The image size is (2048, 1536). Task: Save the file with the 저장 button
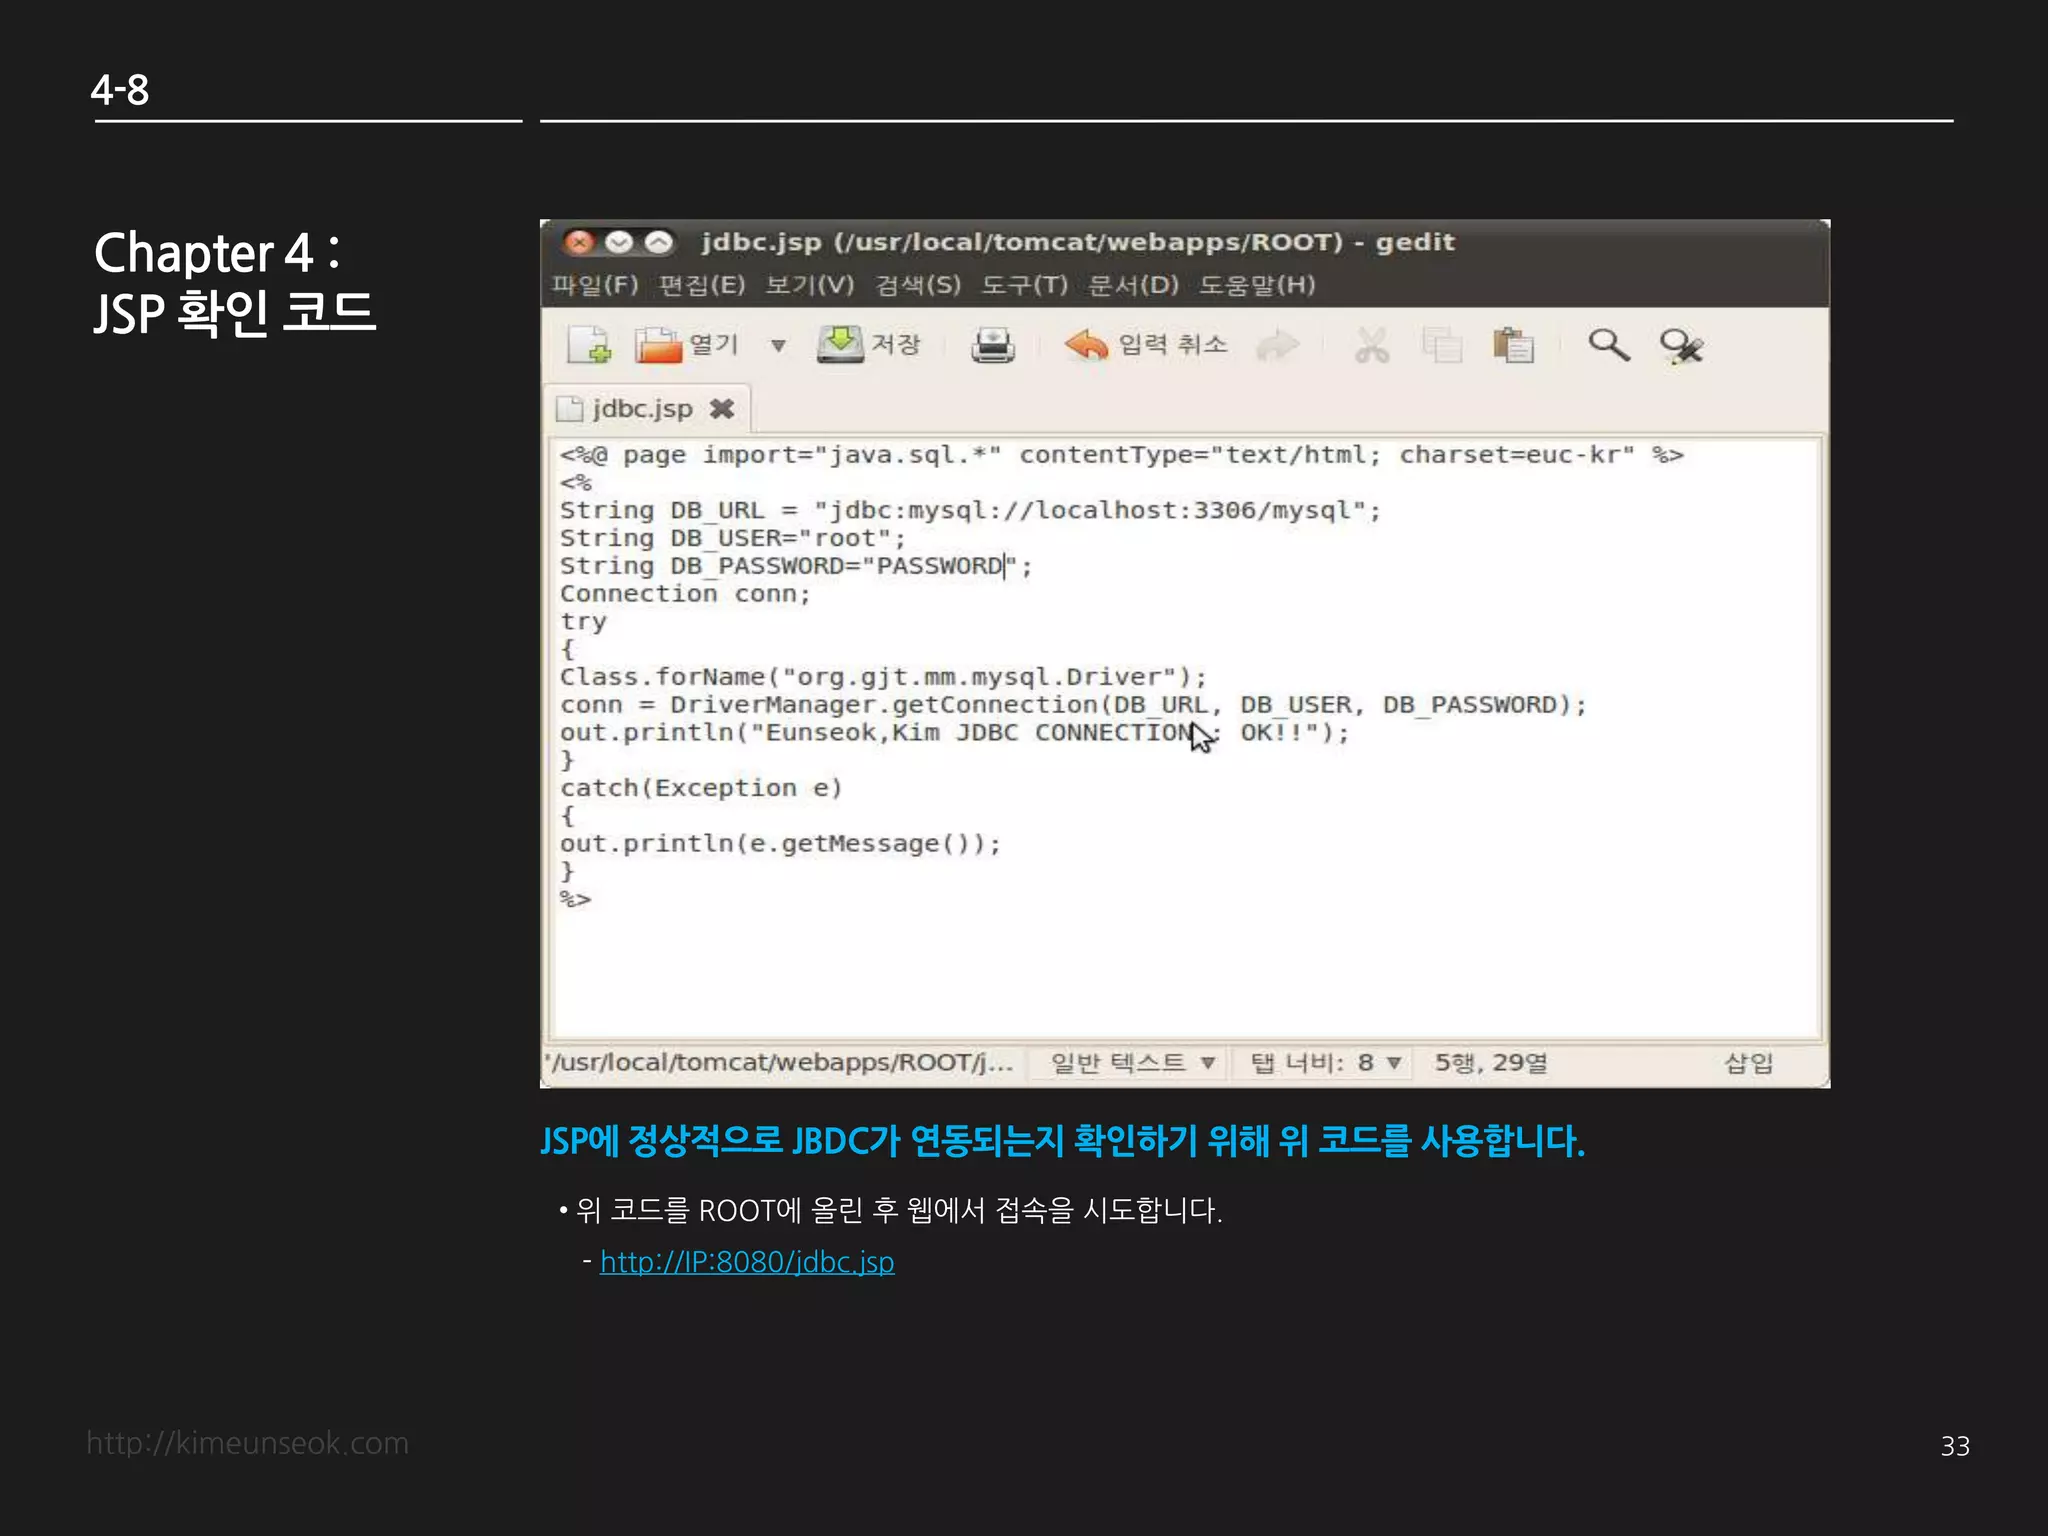coord(868,345)
